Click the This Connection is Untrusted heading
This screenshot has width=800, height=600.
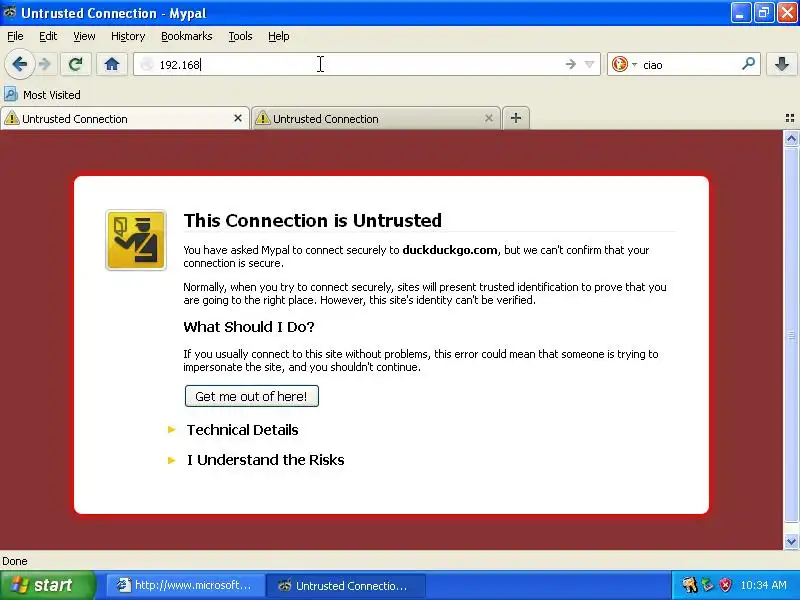point(312,220)
